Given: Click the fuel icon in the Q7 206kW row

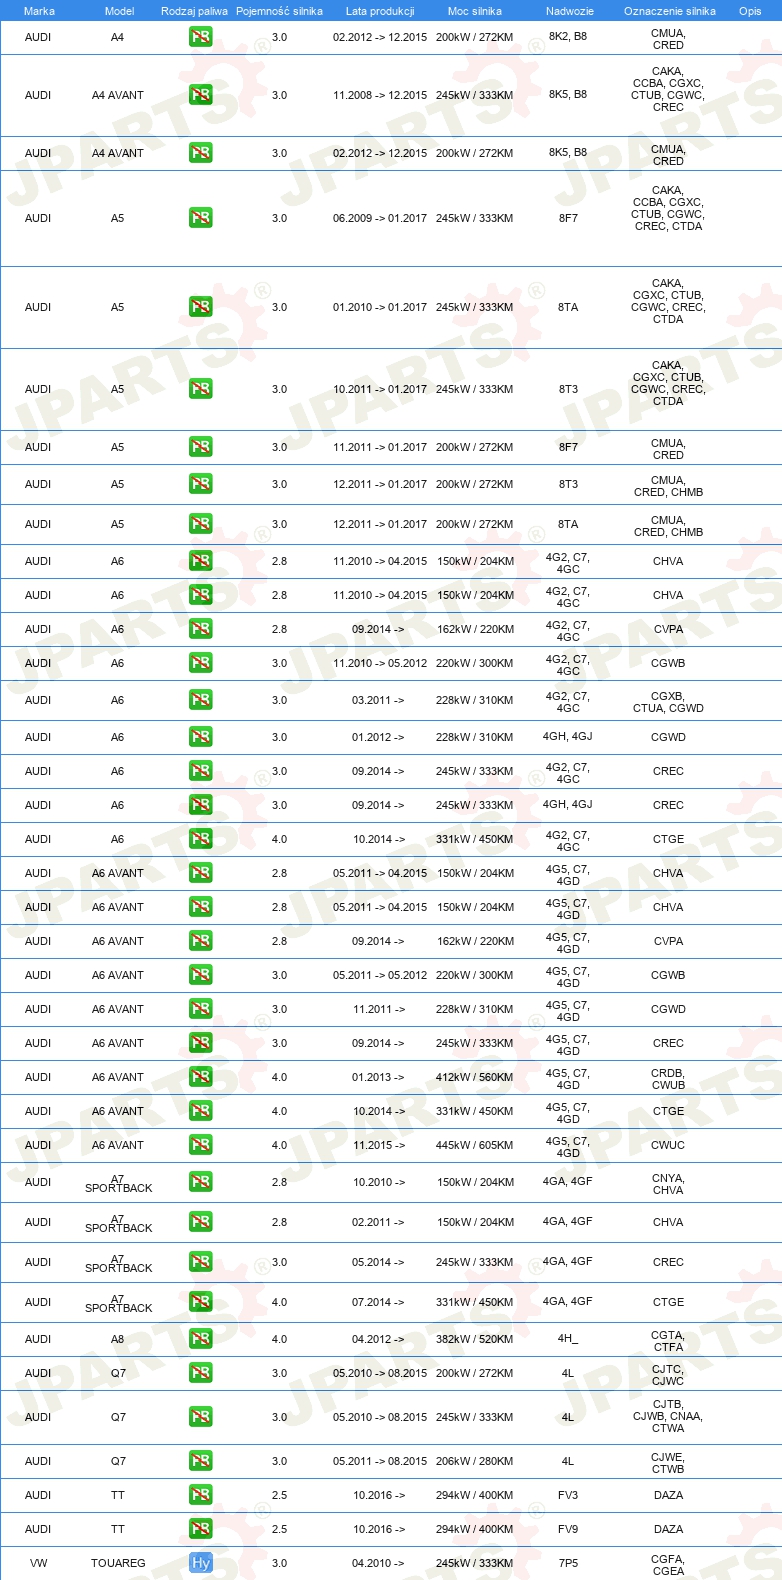Looking at the screenshot, I should coord(201,1461).
